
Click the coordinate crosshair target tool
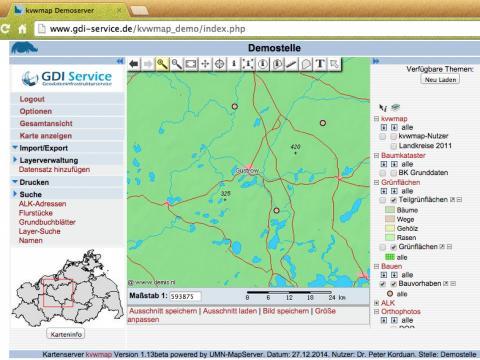(x=220, y=64)
